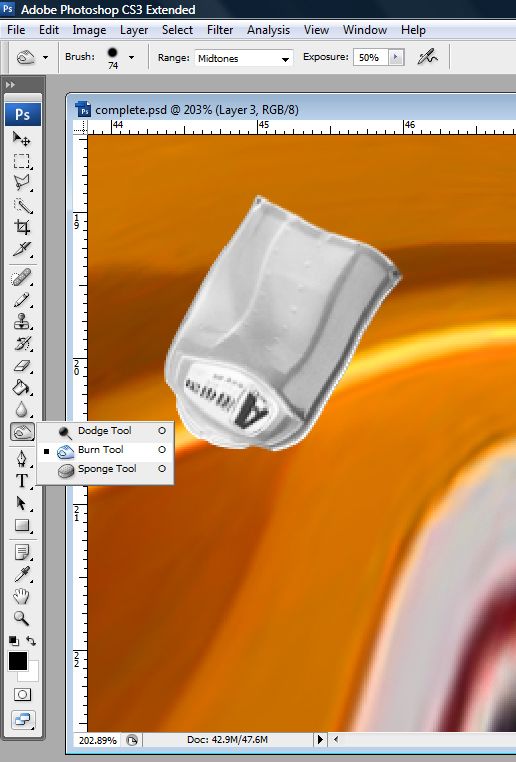This screenshot has width=516, height=762.
Task: Open the Help menu
Action: click(x=413, y=30)
